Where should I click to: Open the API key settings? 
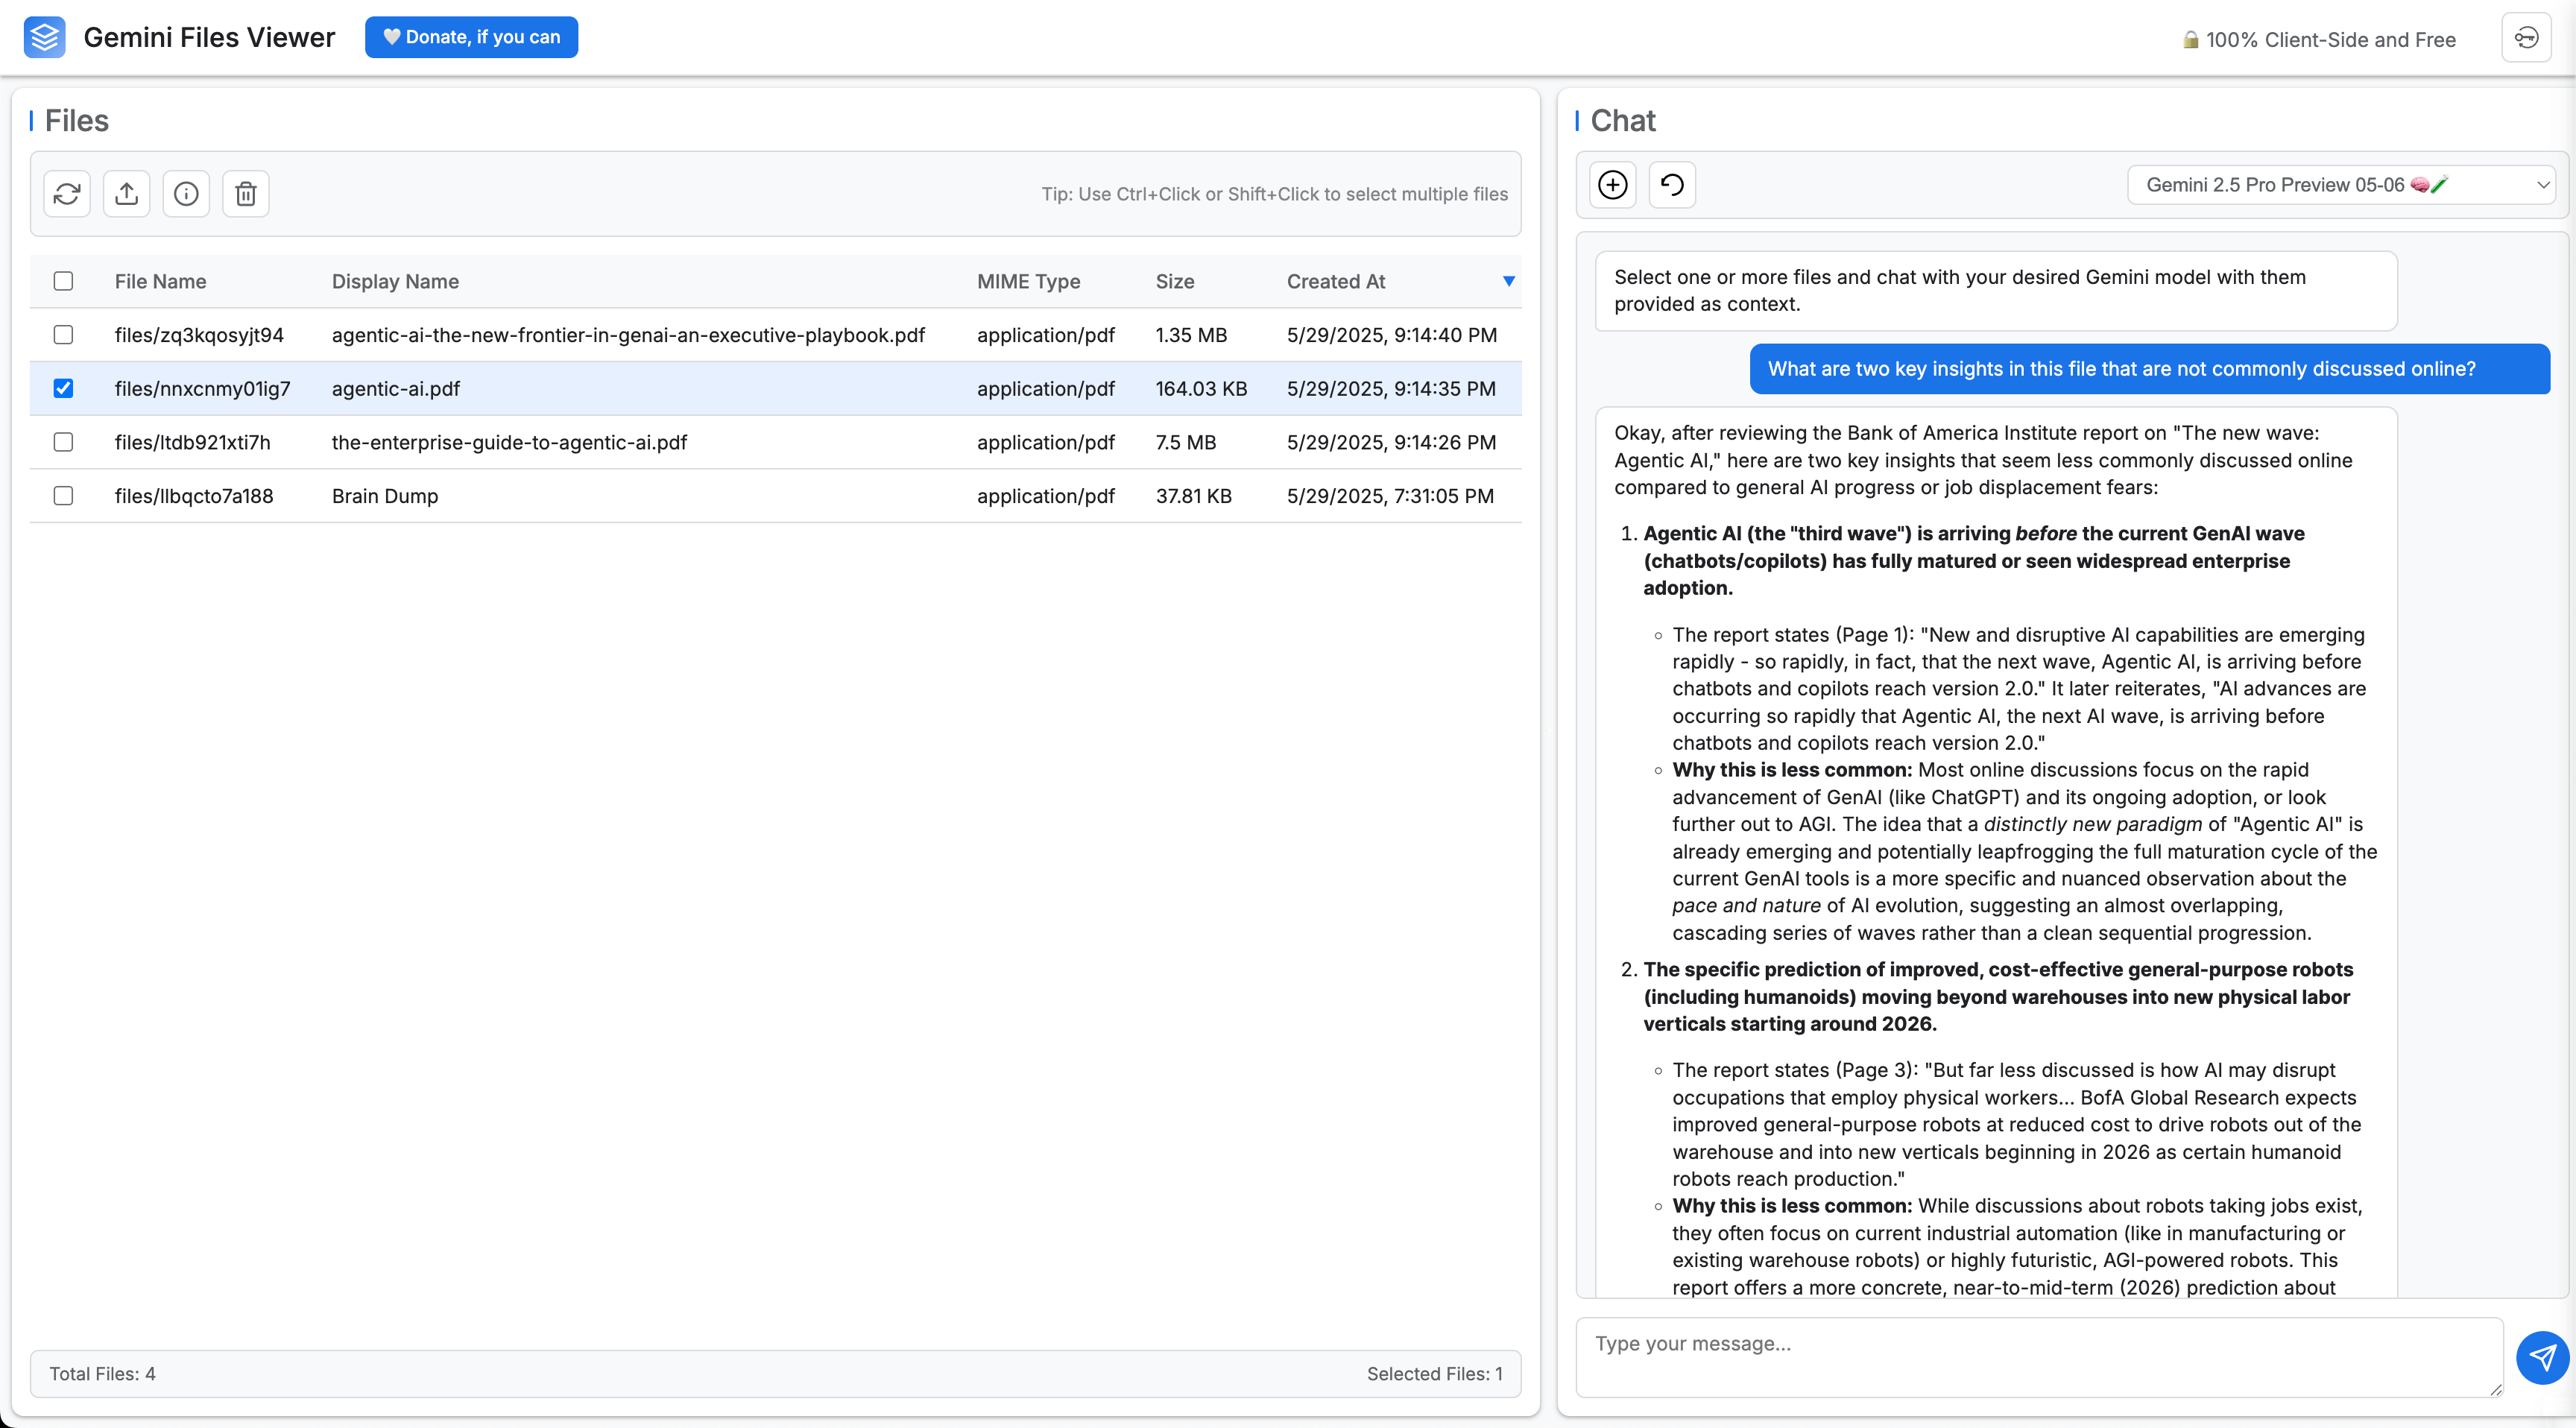(2526, 37)
